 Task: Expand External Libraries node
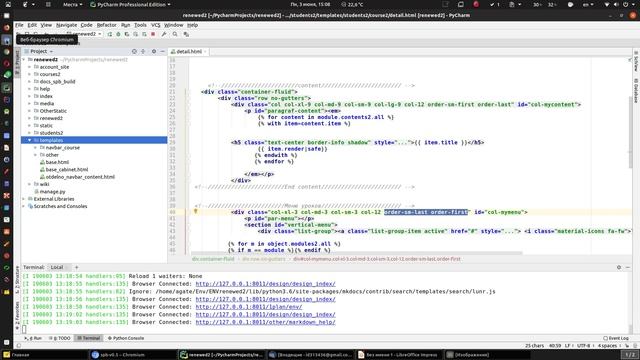24,199
